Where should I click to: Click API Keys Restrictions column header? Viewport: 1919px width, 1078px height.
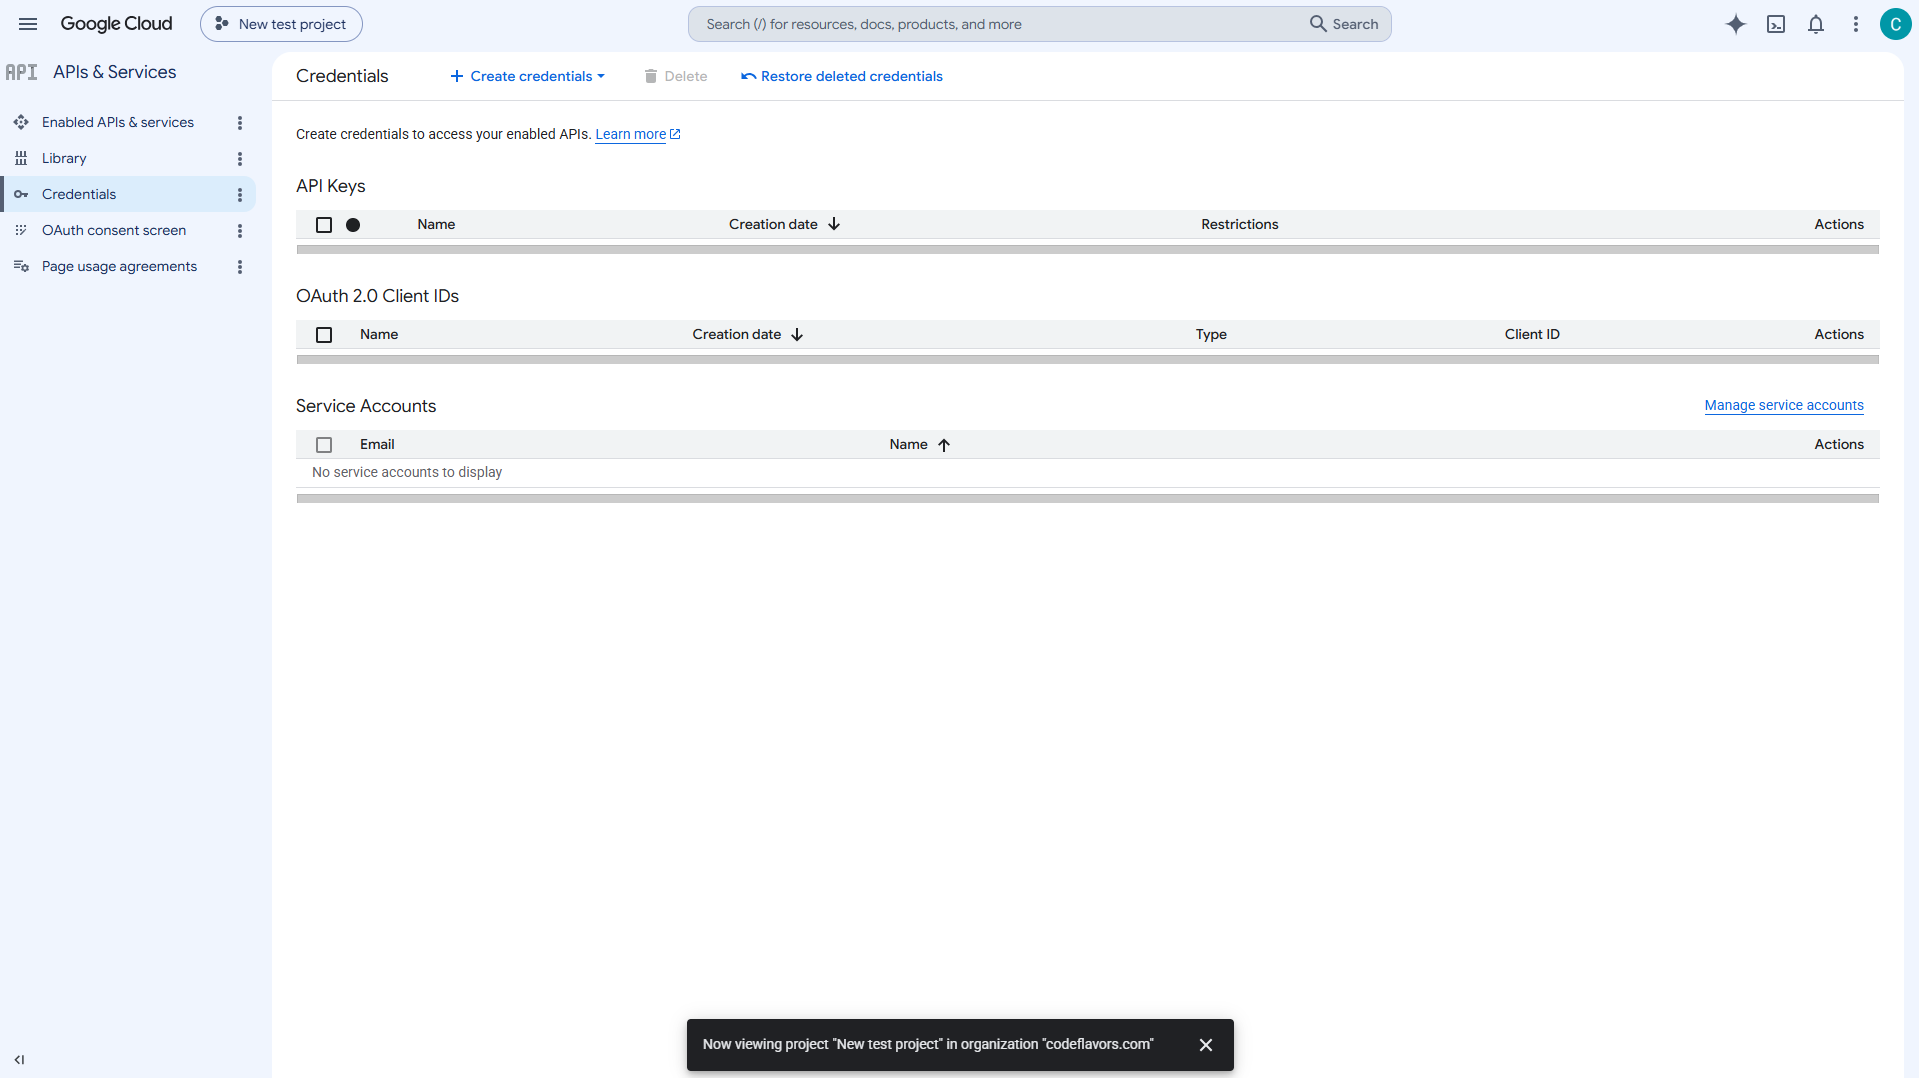(1240, 224)
